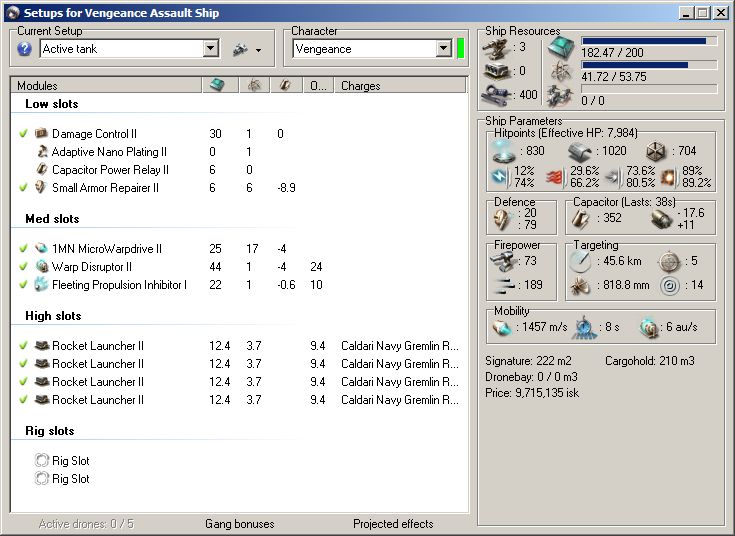Open the Character dropdown arrow
This screenshot has height=536, width=735.
(x=443, y=48)
